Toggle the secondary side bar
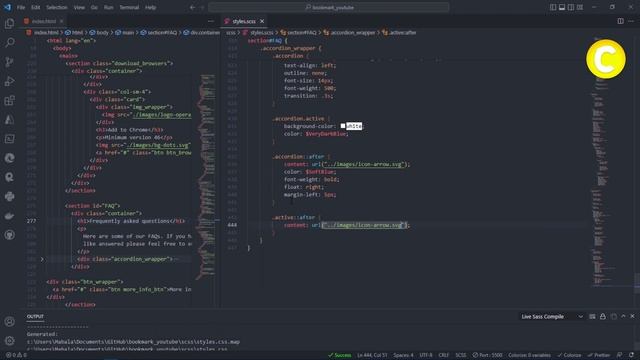Image resolution: width=640 pixels, height=360 pixels. (571, 7)
